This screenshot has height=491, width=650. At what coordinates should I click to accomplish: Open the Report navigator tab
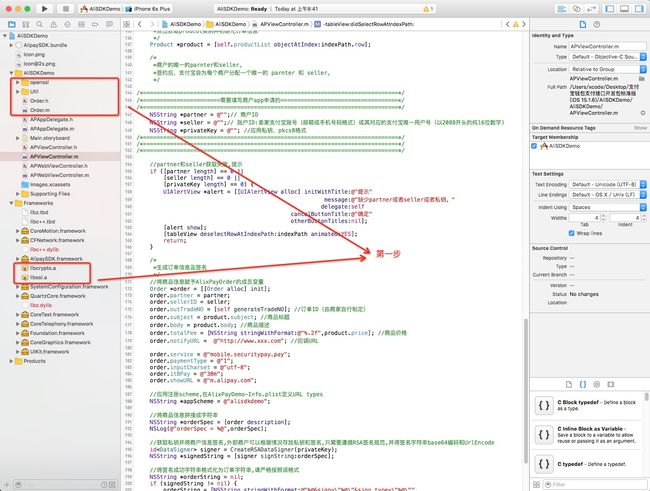coord(109,24)
